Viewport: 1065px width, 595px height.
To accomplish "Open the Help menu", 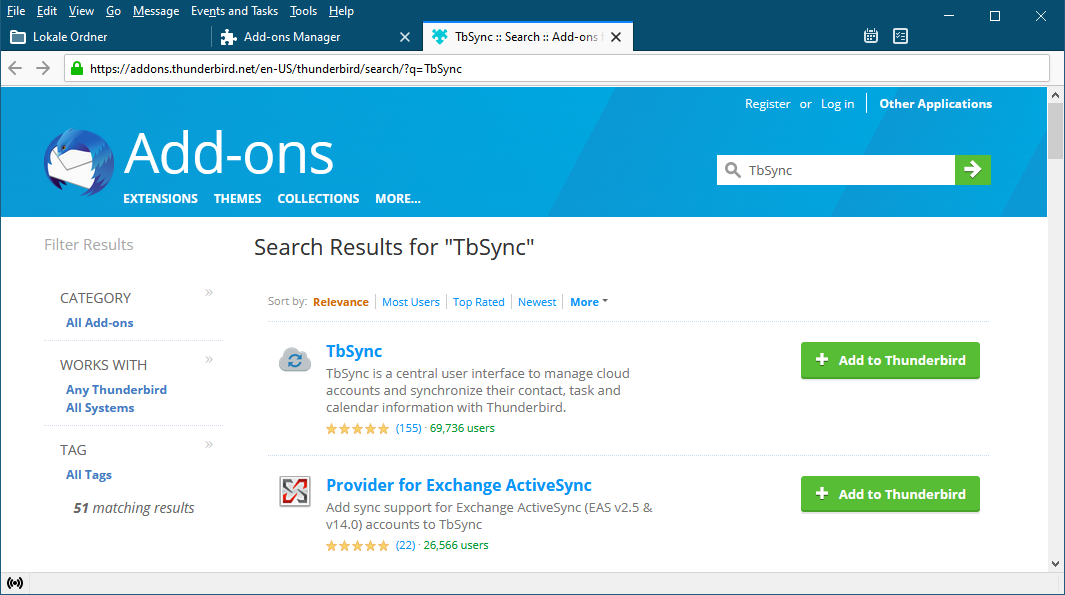I will coord(341,11).
